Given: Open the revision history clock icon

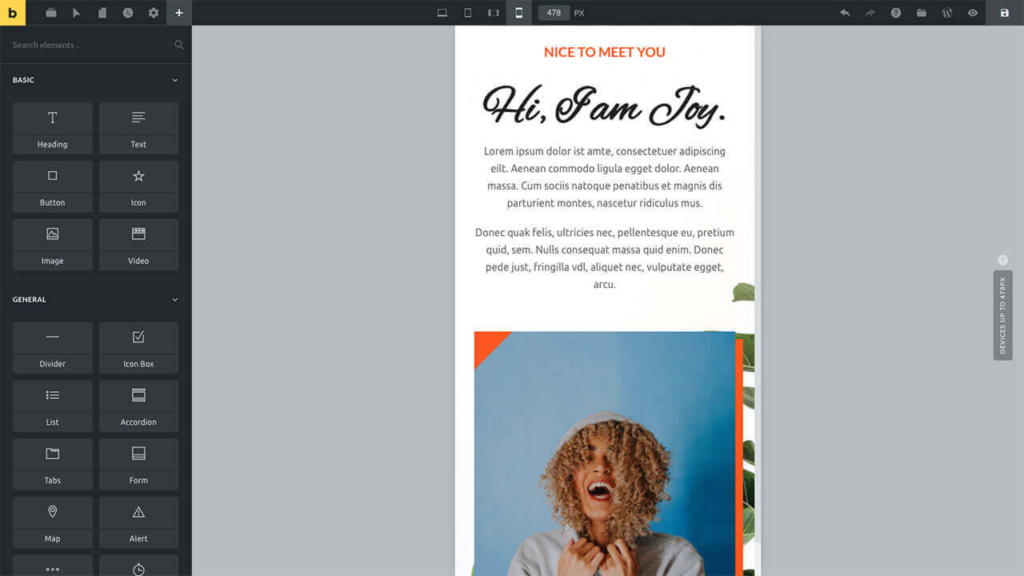Looking at the screenshot, I should [x=128, y=13].
